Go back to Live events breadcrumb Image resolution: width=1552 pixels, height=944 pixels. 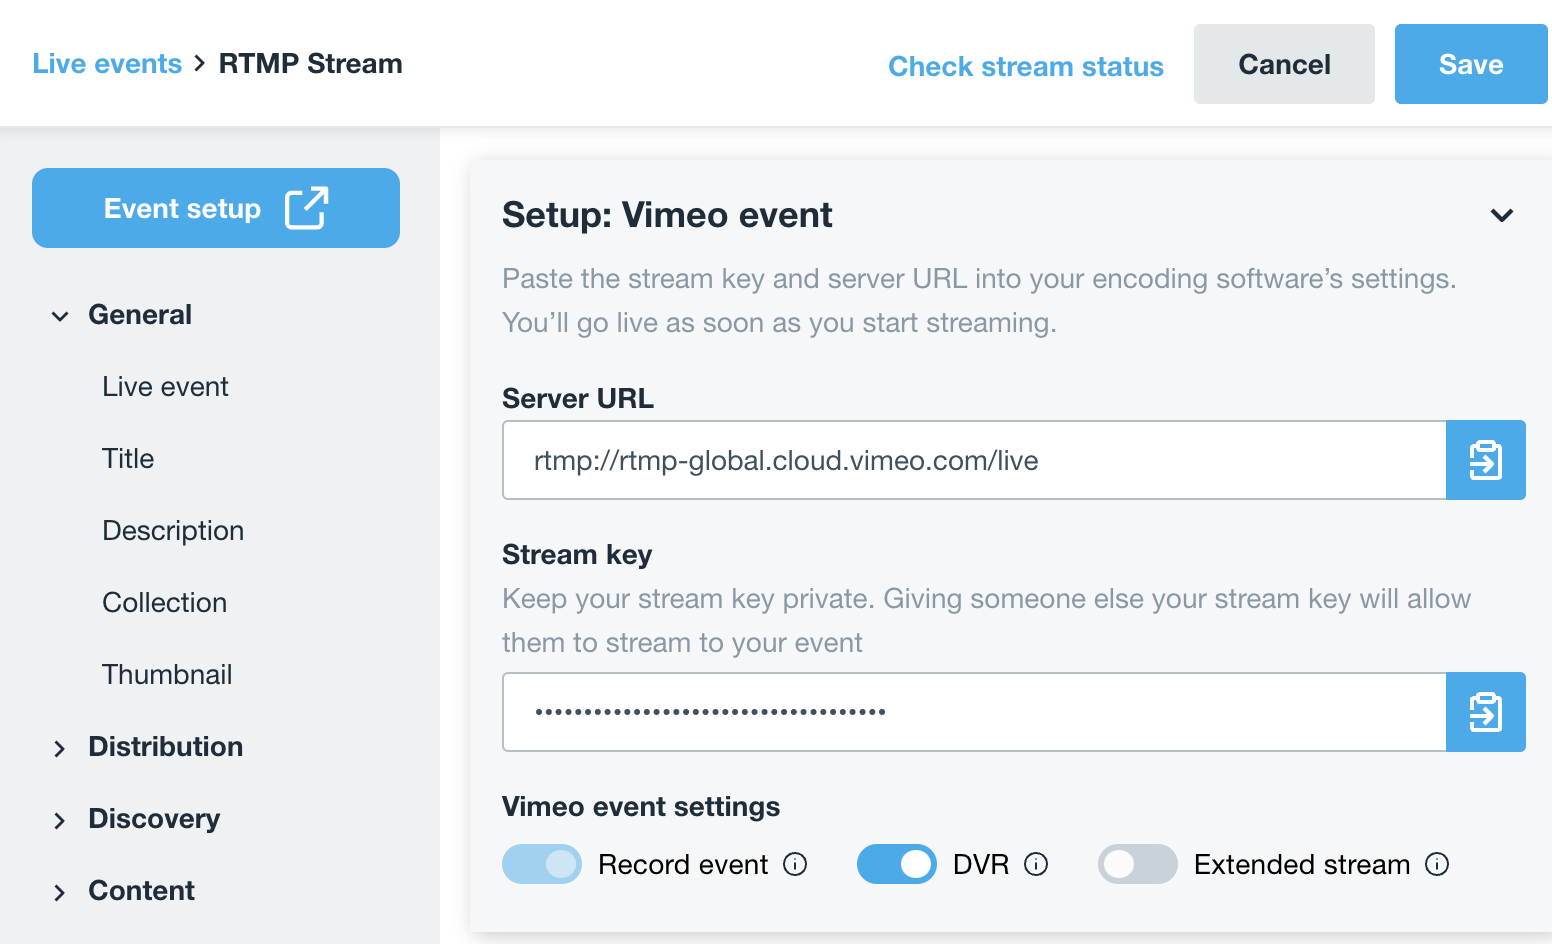(x=107, y=64)
